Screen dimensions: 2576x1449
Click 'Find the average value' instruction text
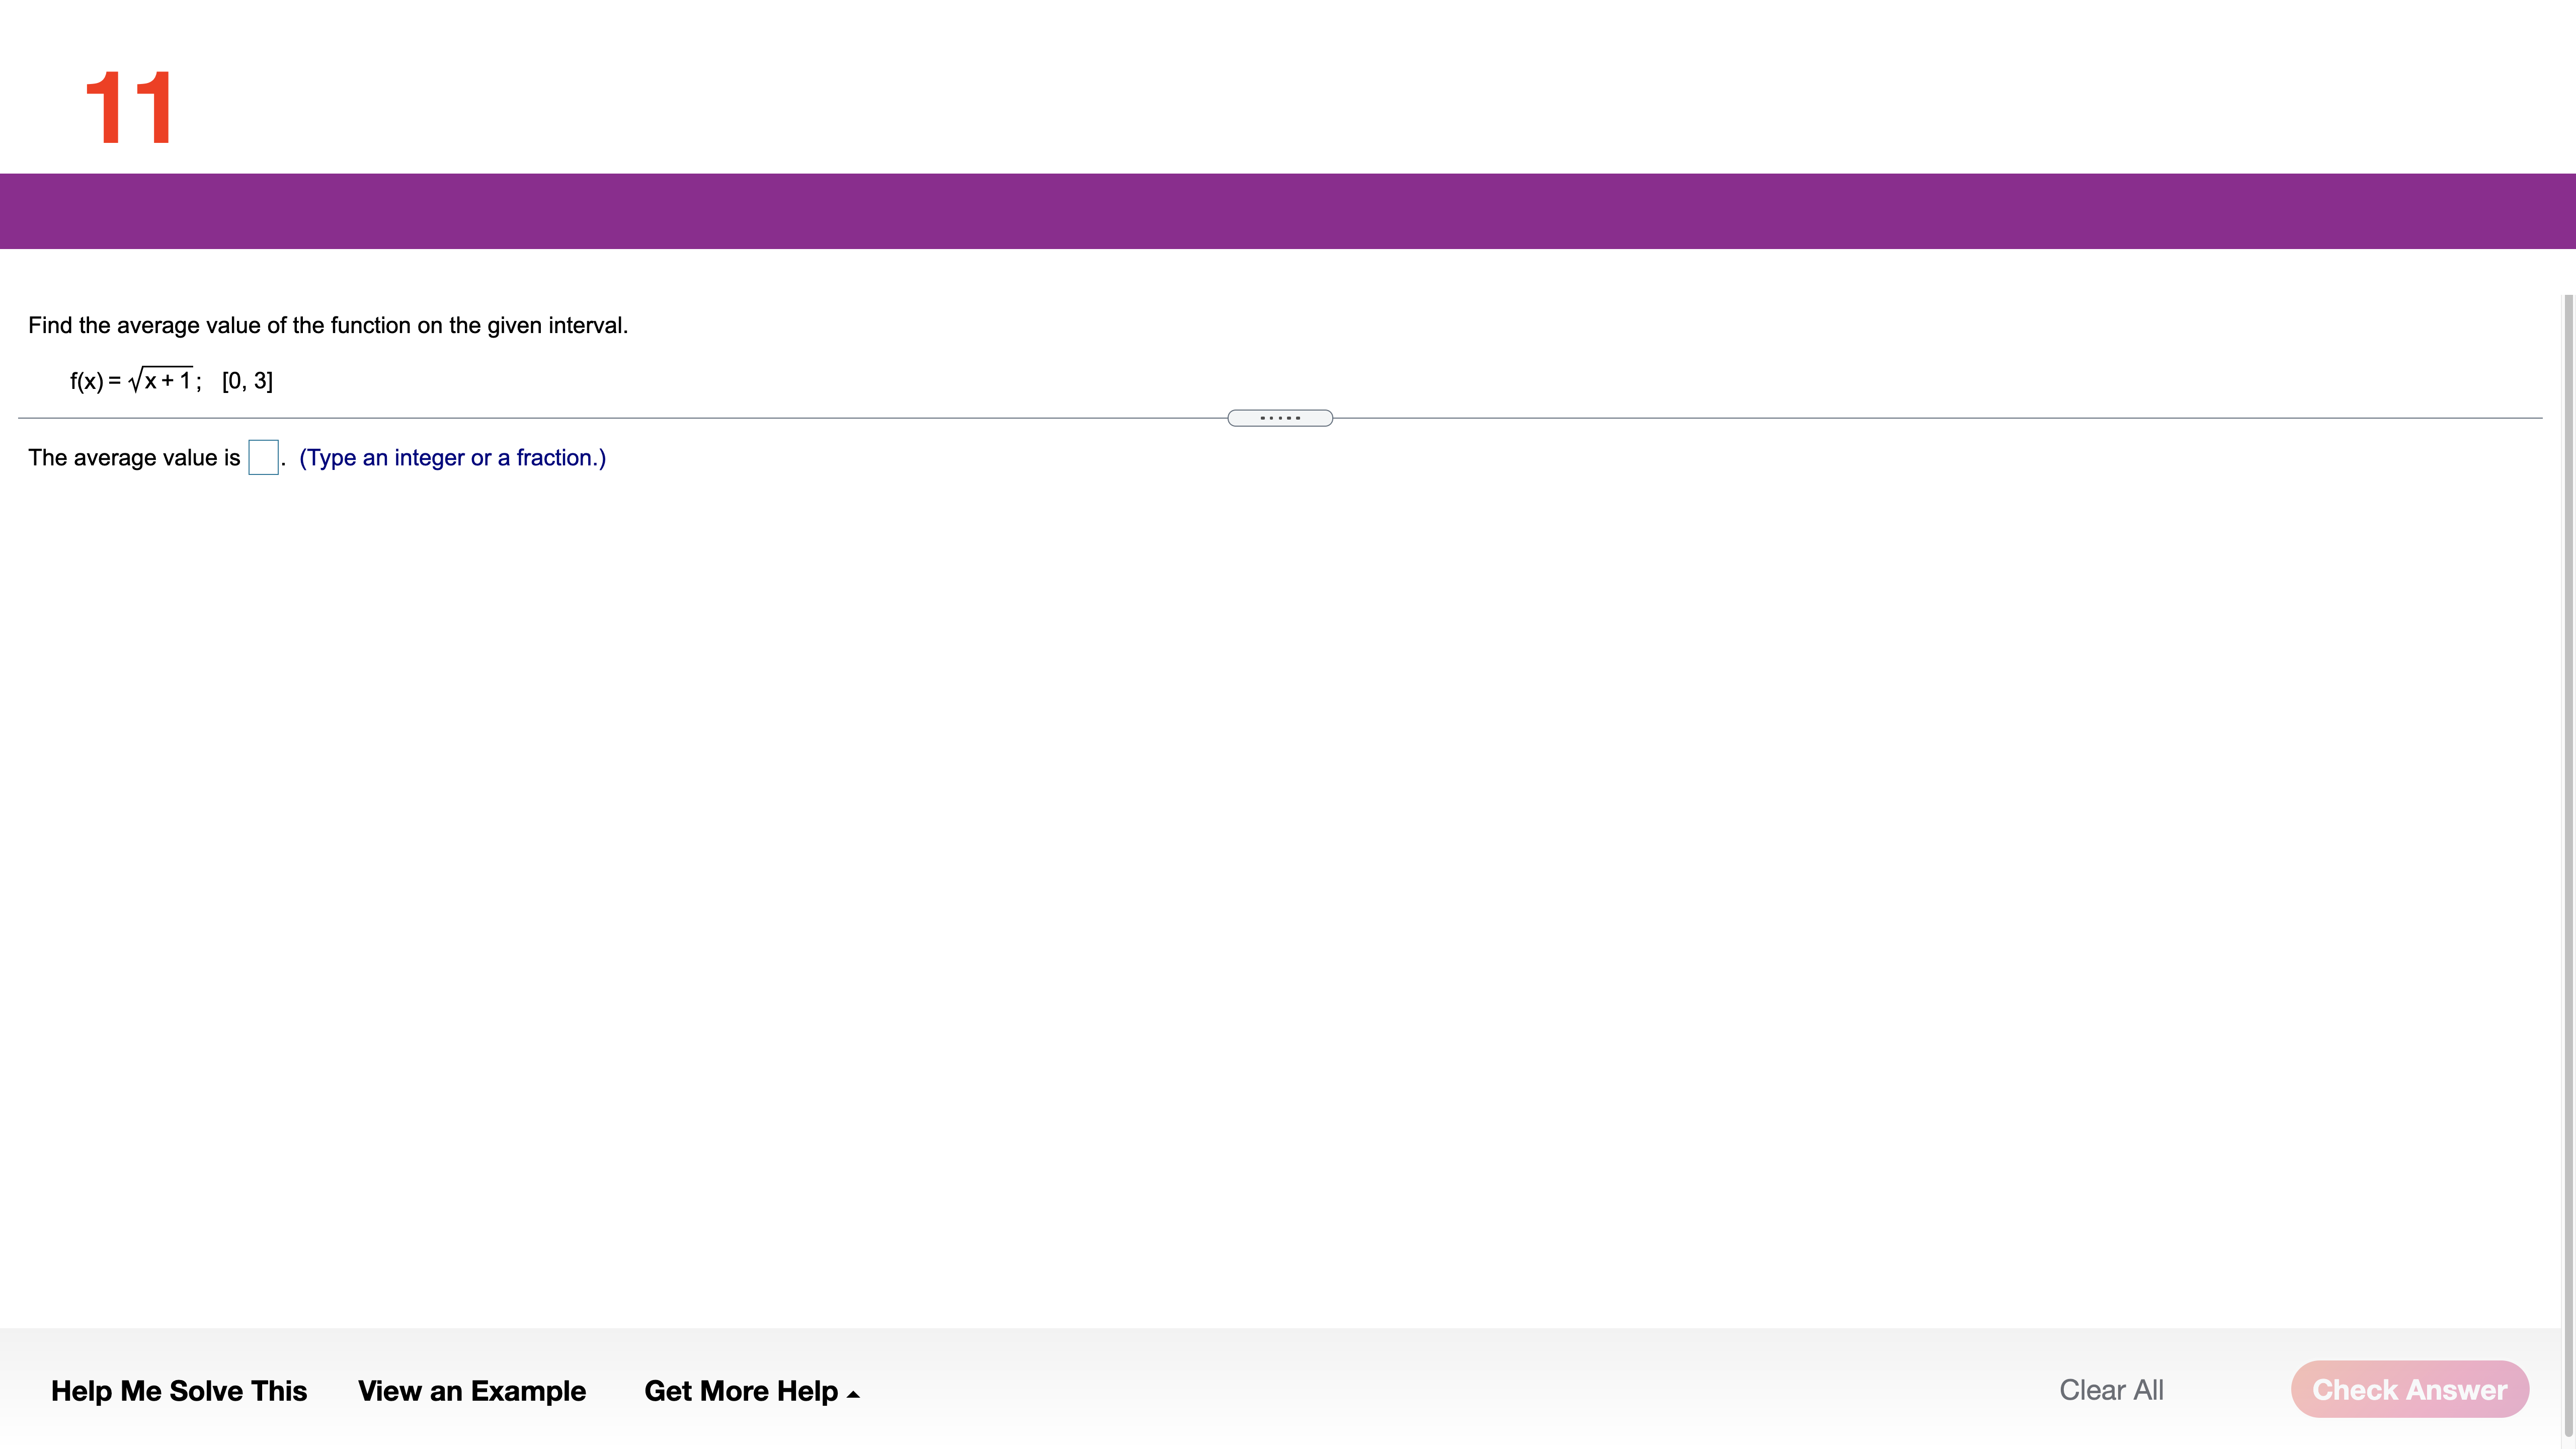328,325
